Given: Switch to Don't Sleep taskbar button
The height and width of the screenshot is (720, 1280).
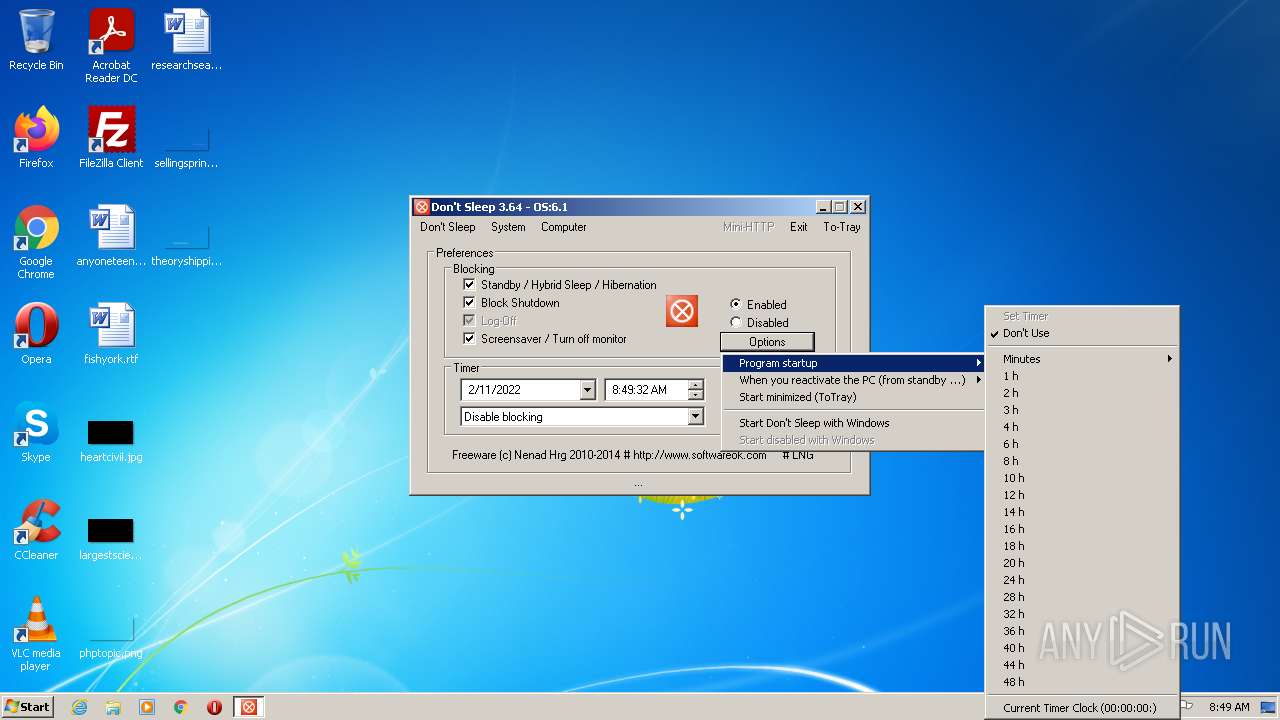Looking at the screenshot, I should 249,707.
